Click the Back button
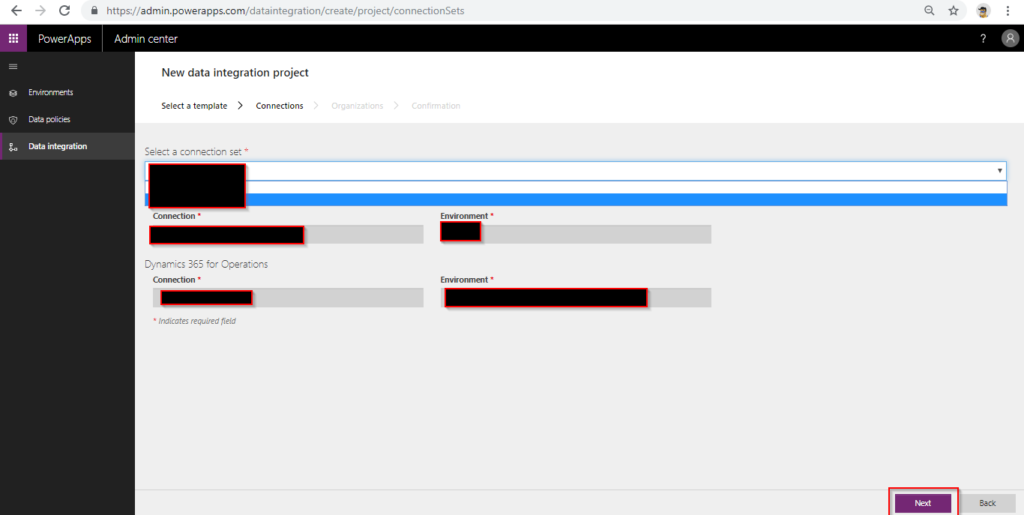This screenshot has width=1024, height=515. tap(987, 503)
